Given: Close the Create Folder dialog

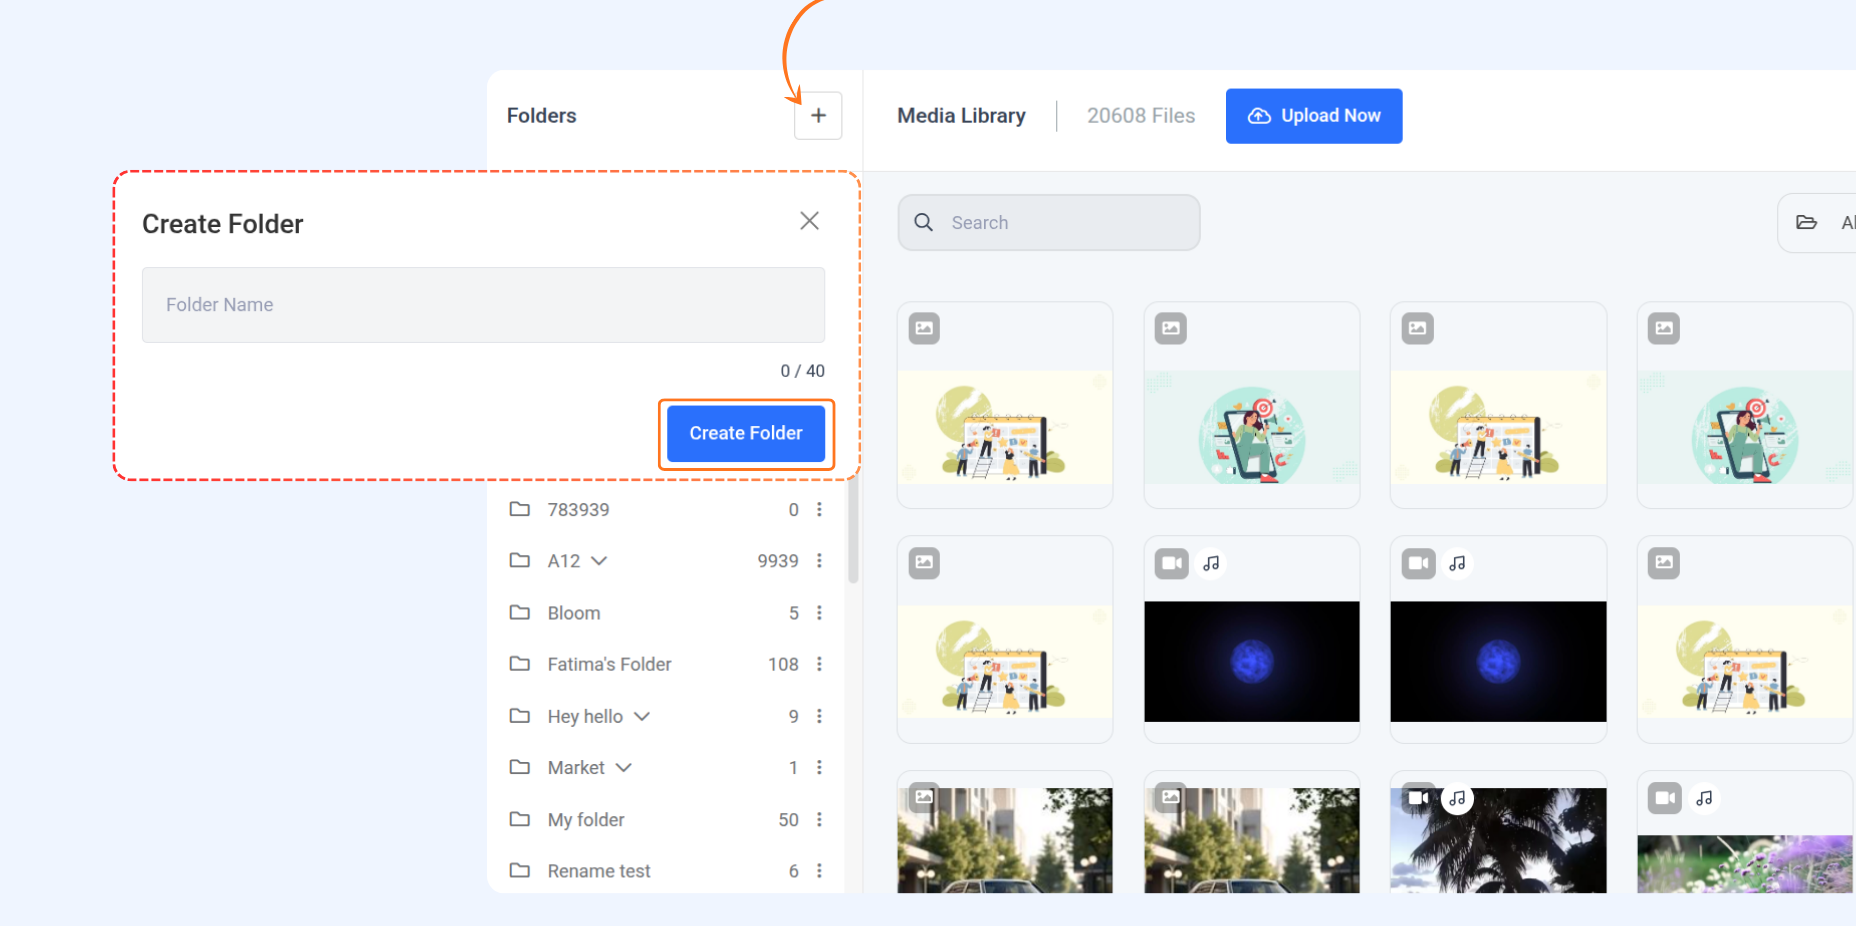Looking at the screenshot, I should (x=810, y=221).
